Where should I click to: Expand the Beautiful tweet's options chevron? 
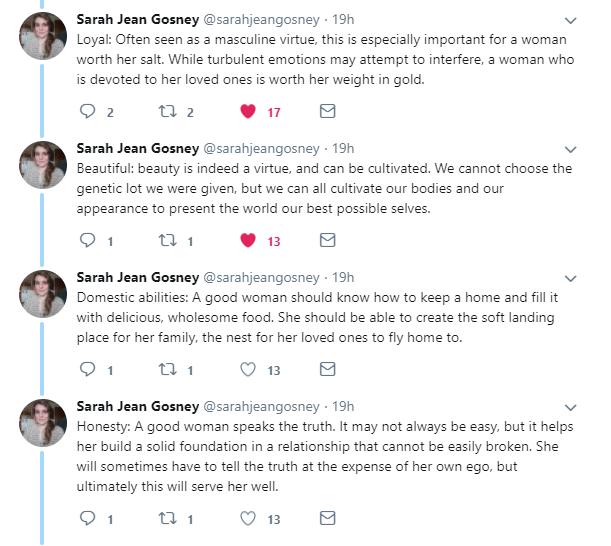[571, 149]
